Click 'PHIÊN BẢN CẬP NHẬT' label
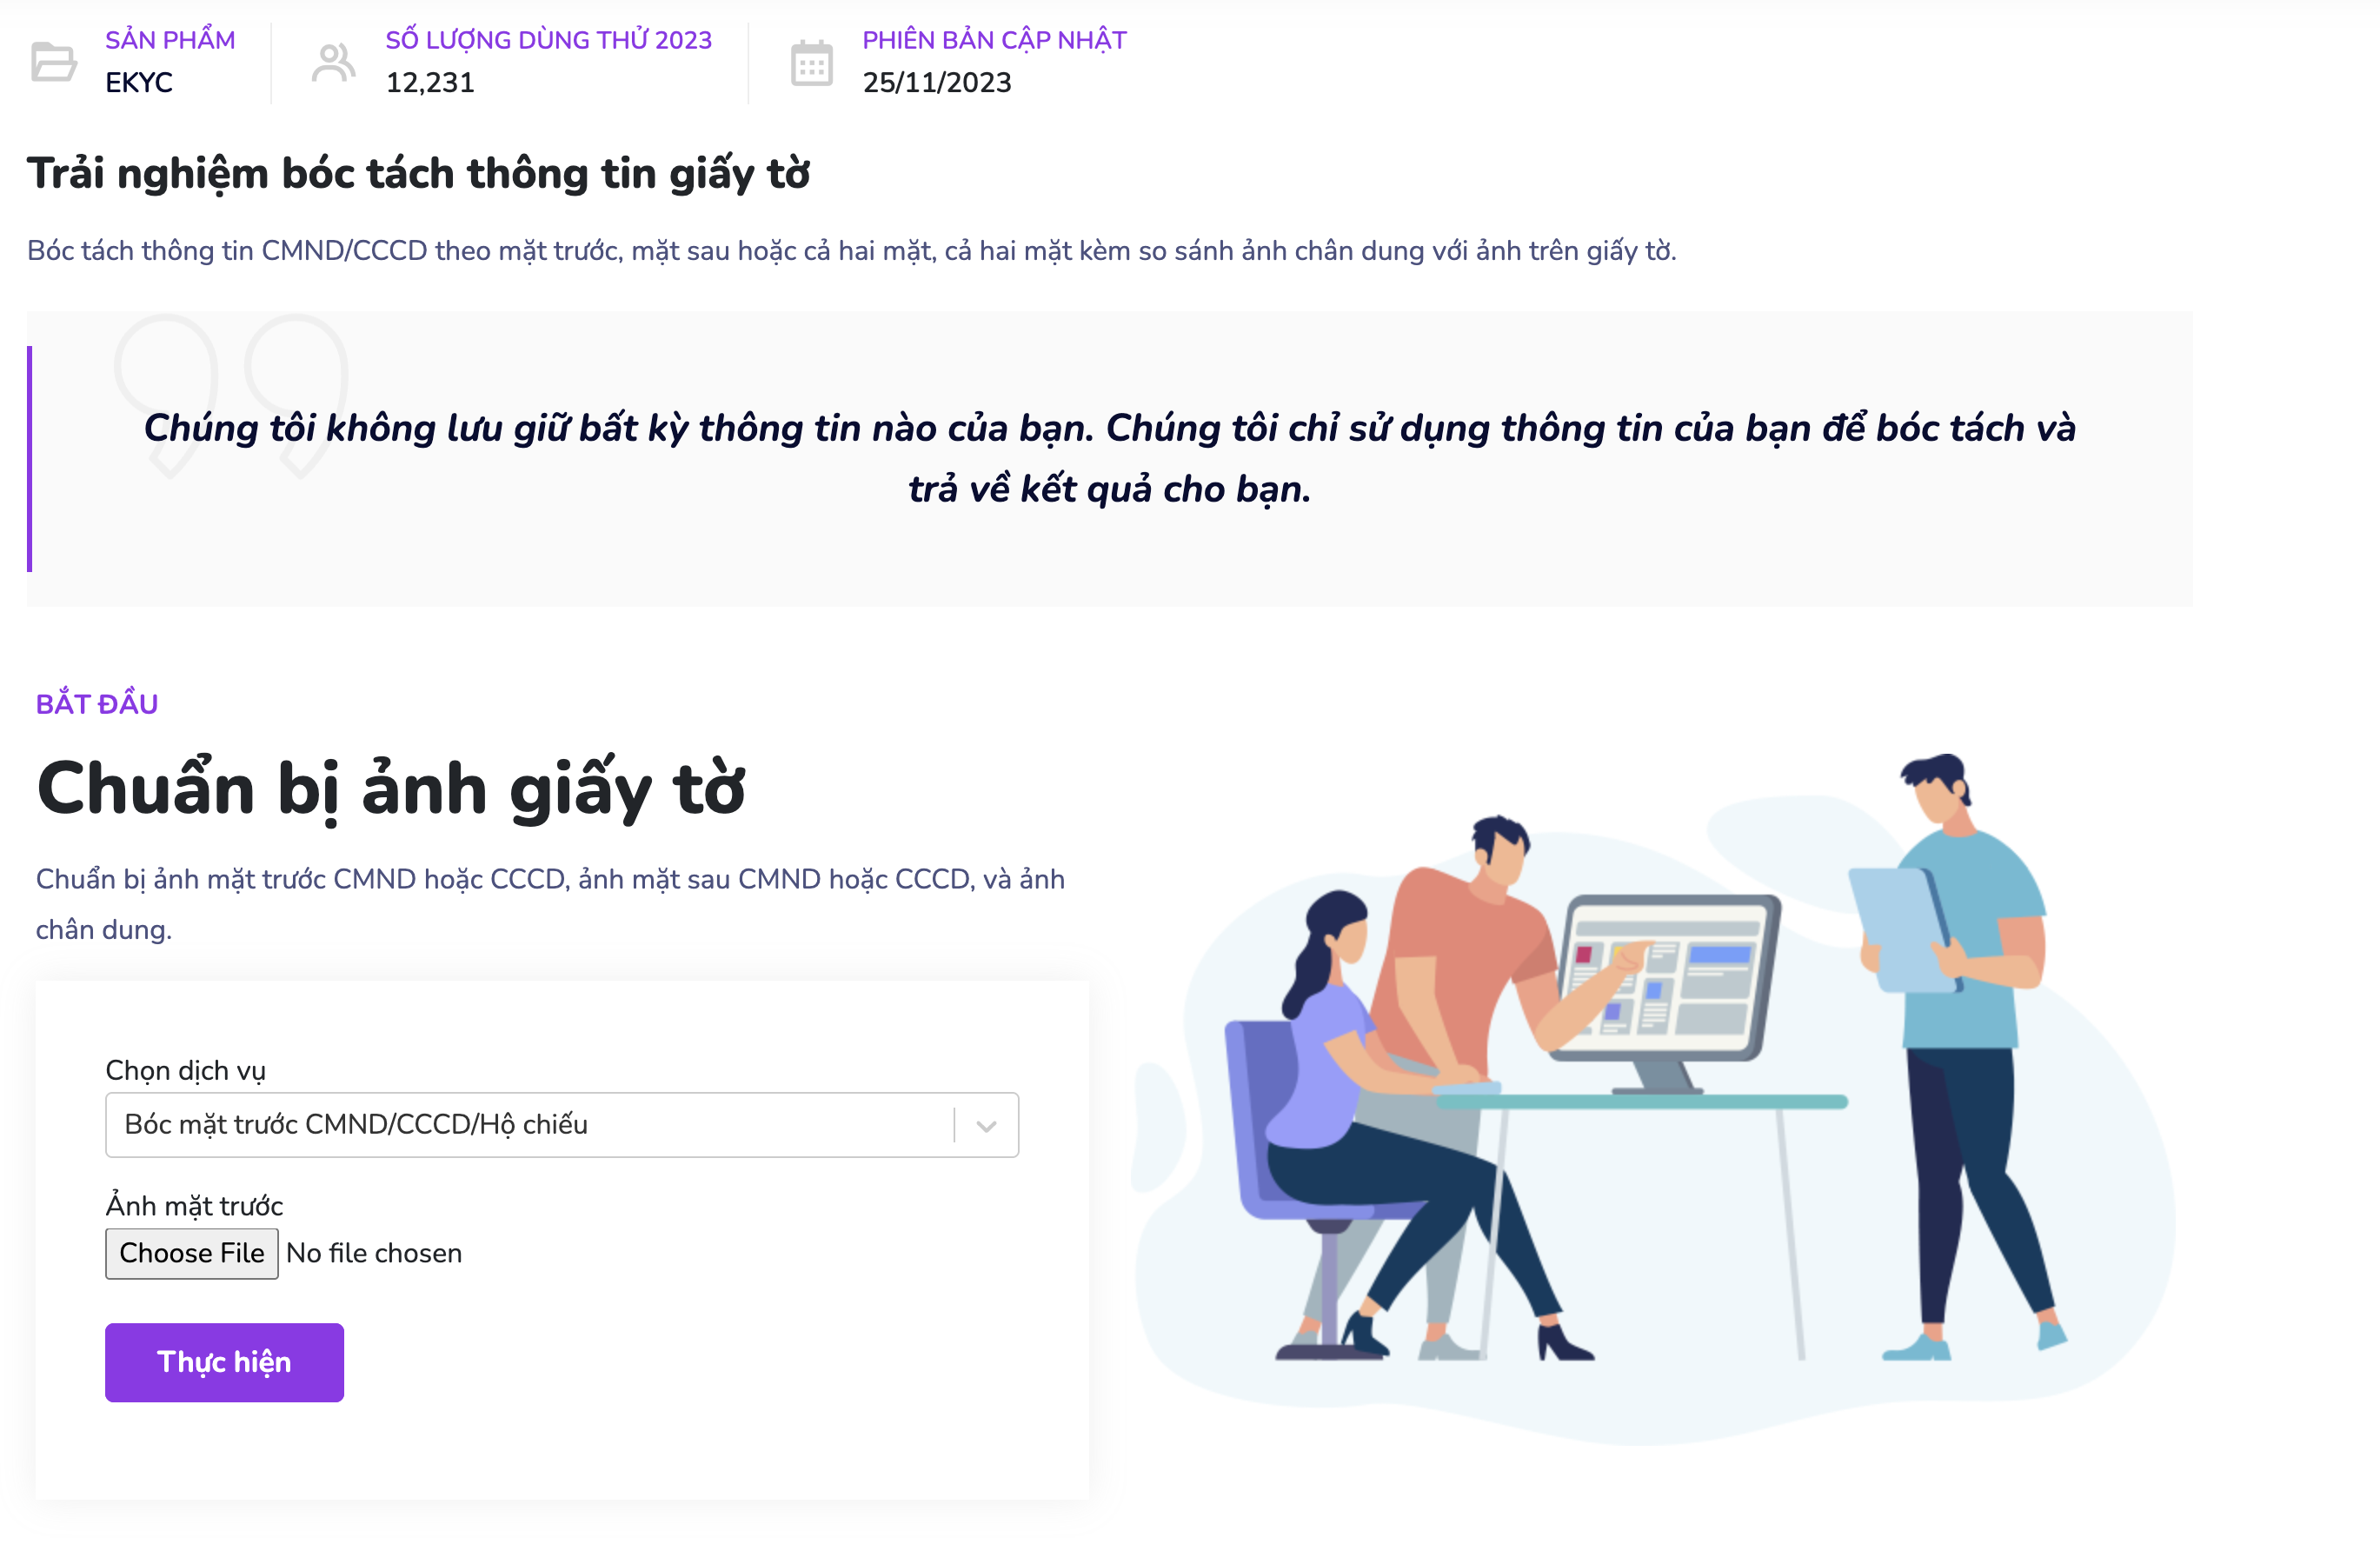 (994, 40)
